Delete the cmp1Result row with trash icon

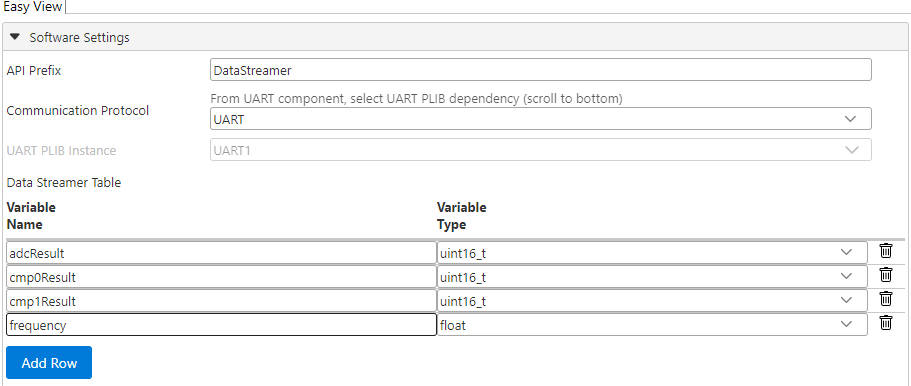(885, 299)
